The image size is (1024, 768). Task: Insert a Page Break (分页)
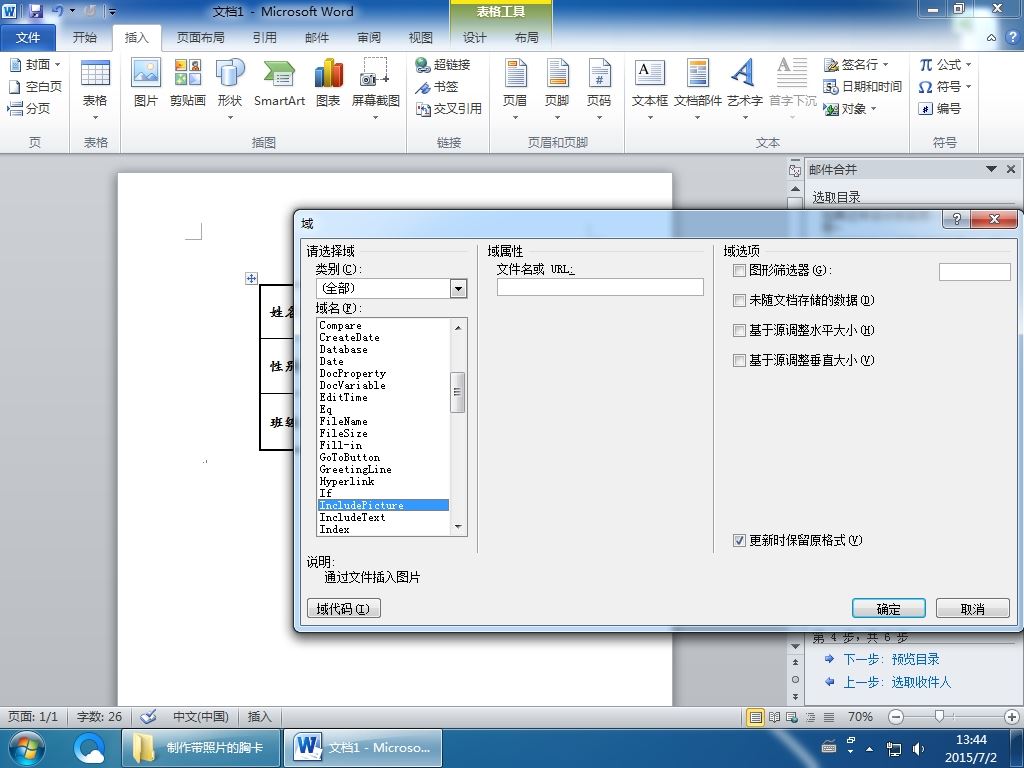pos(29,108)
